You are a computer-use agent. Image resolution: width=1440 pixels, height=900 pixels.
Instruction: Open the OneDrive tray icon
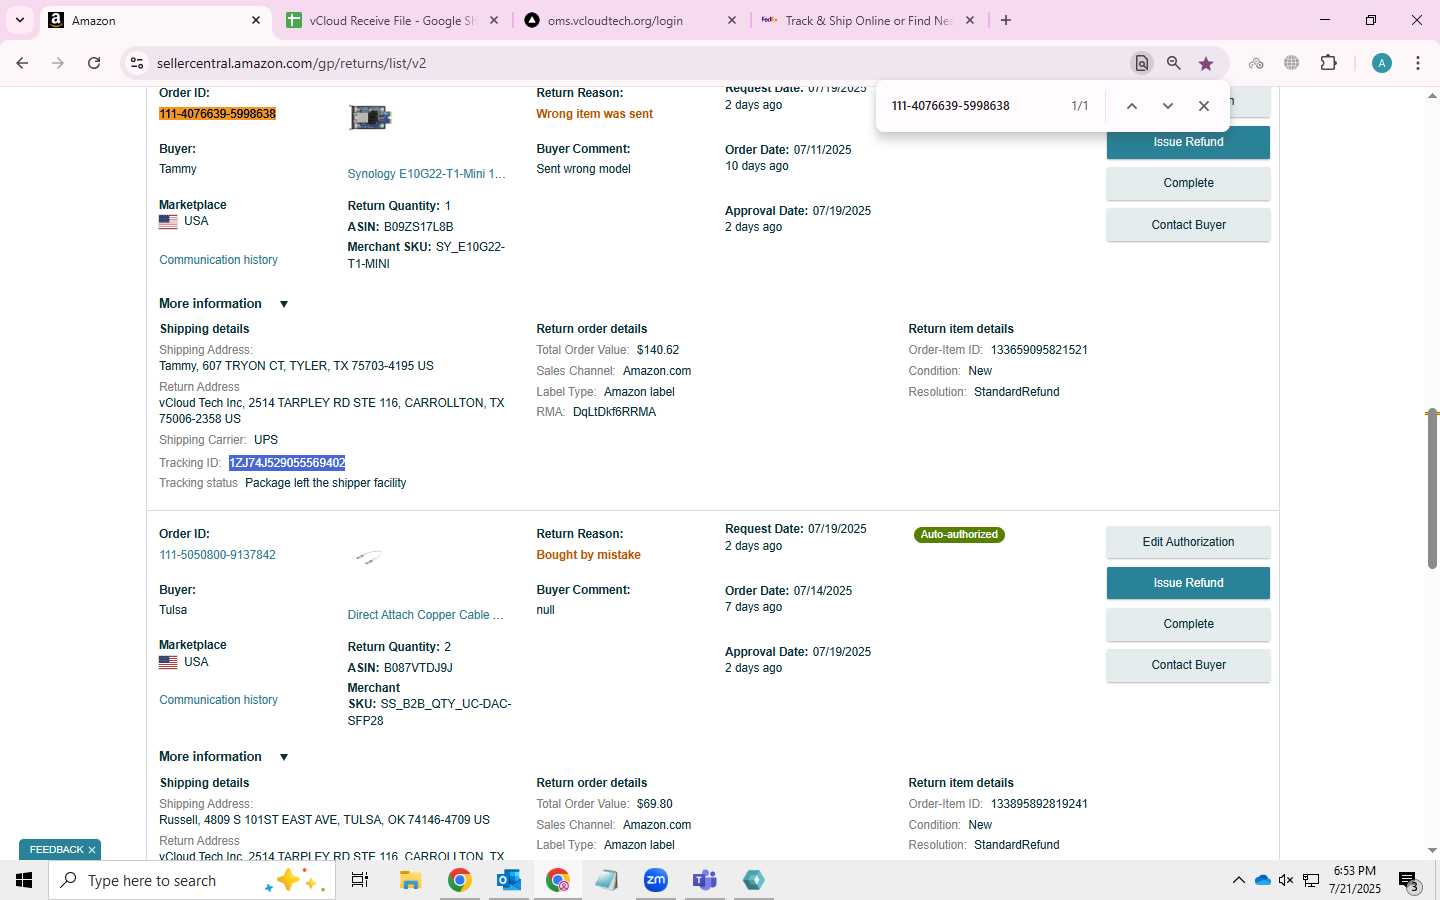point(1263,880)
